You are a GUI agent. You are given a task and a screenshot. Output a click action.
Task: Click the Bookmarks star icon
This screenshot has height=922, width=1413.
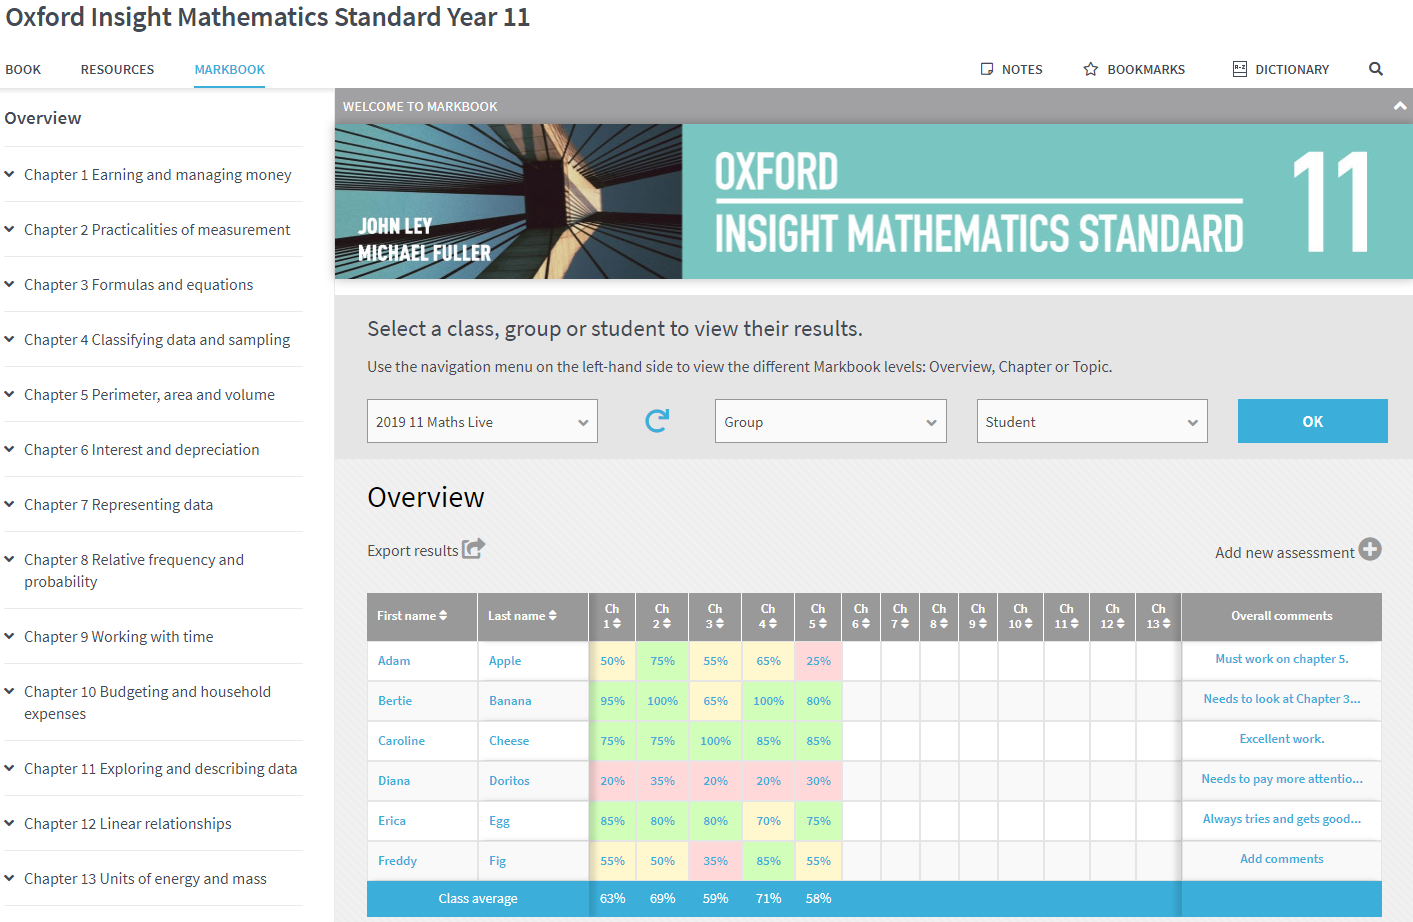click(1091, 69)
